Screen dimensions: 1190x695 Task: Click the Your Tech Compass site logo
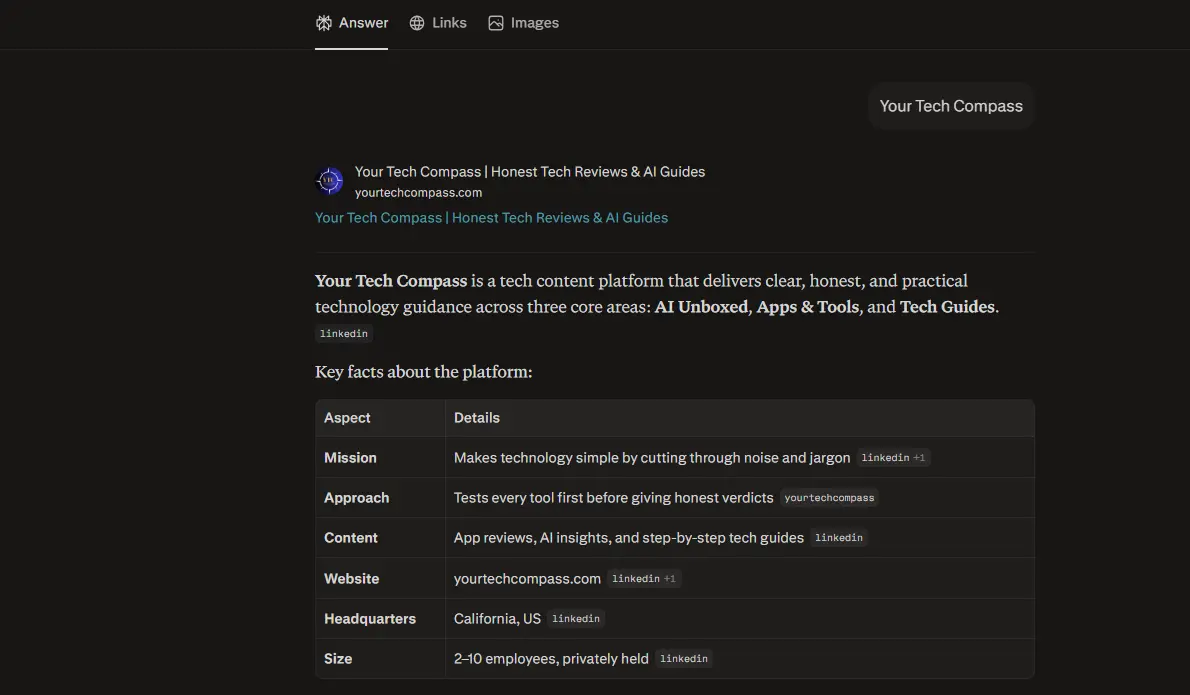[x=329, y=181]
